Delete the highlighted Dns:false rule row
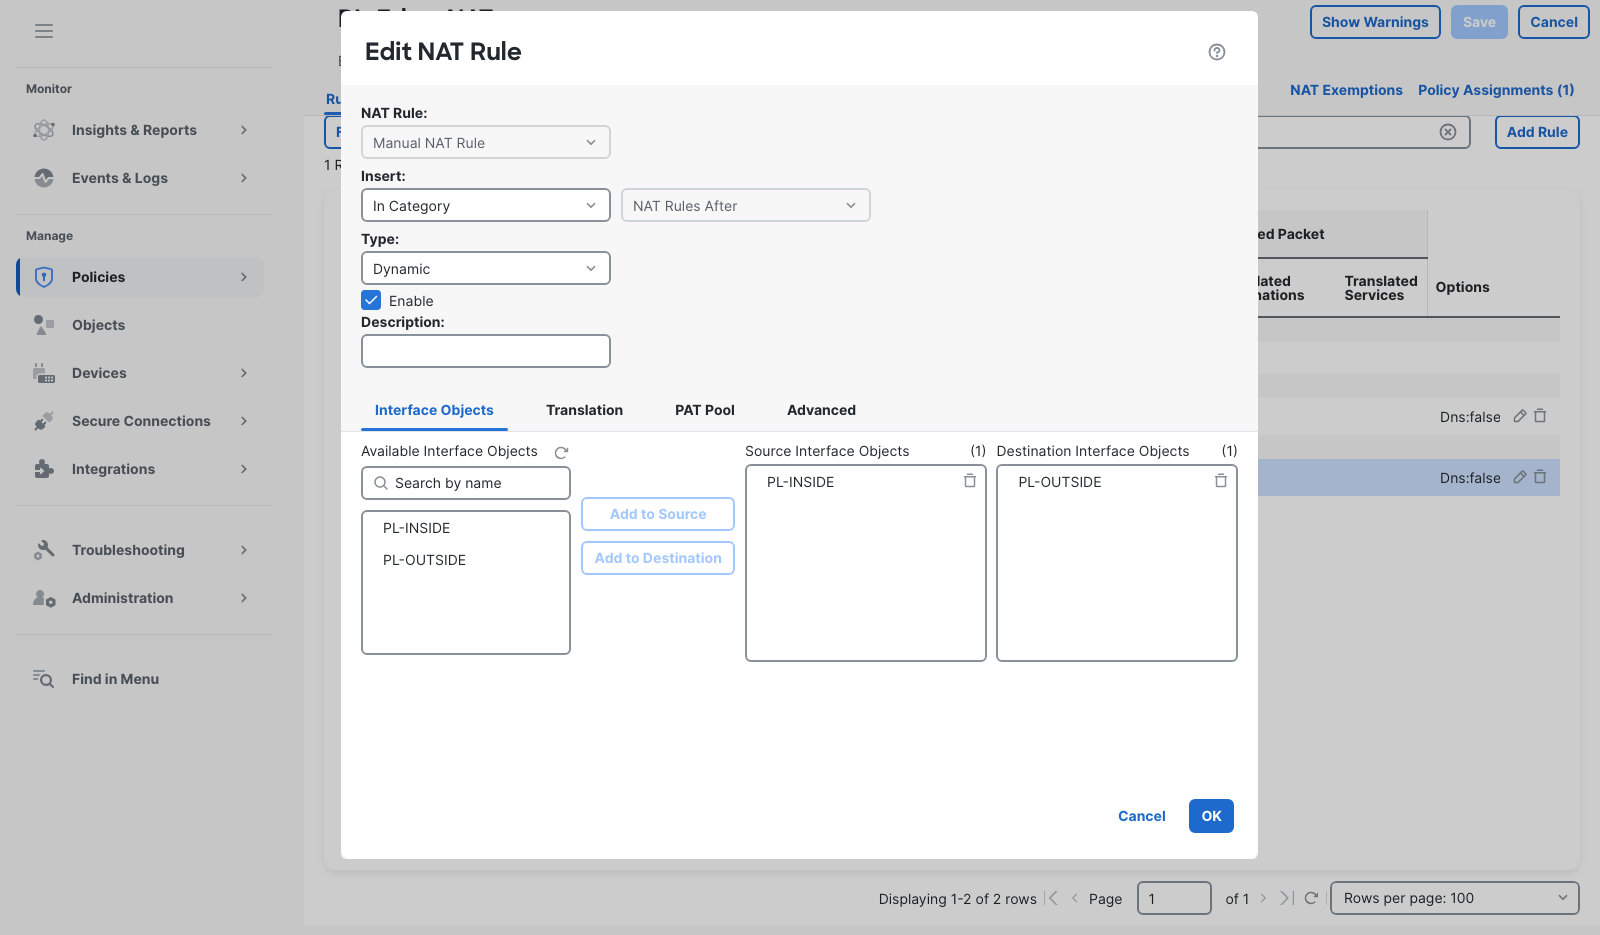The height and width of the screenshot is (935, 1600). (x=1540, y=477)
